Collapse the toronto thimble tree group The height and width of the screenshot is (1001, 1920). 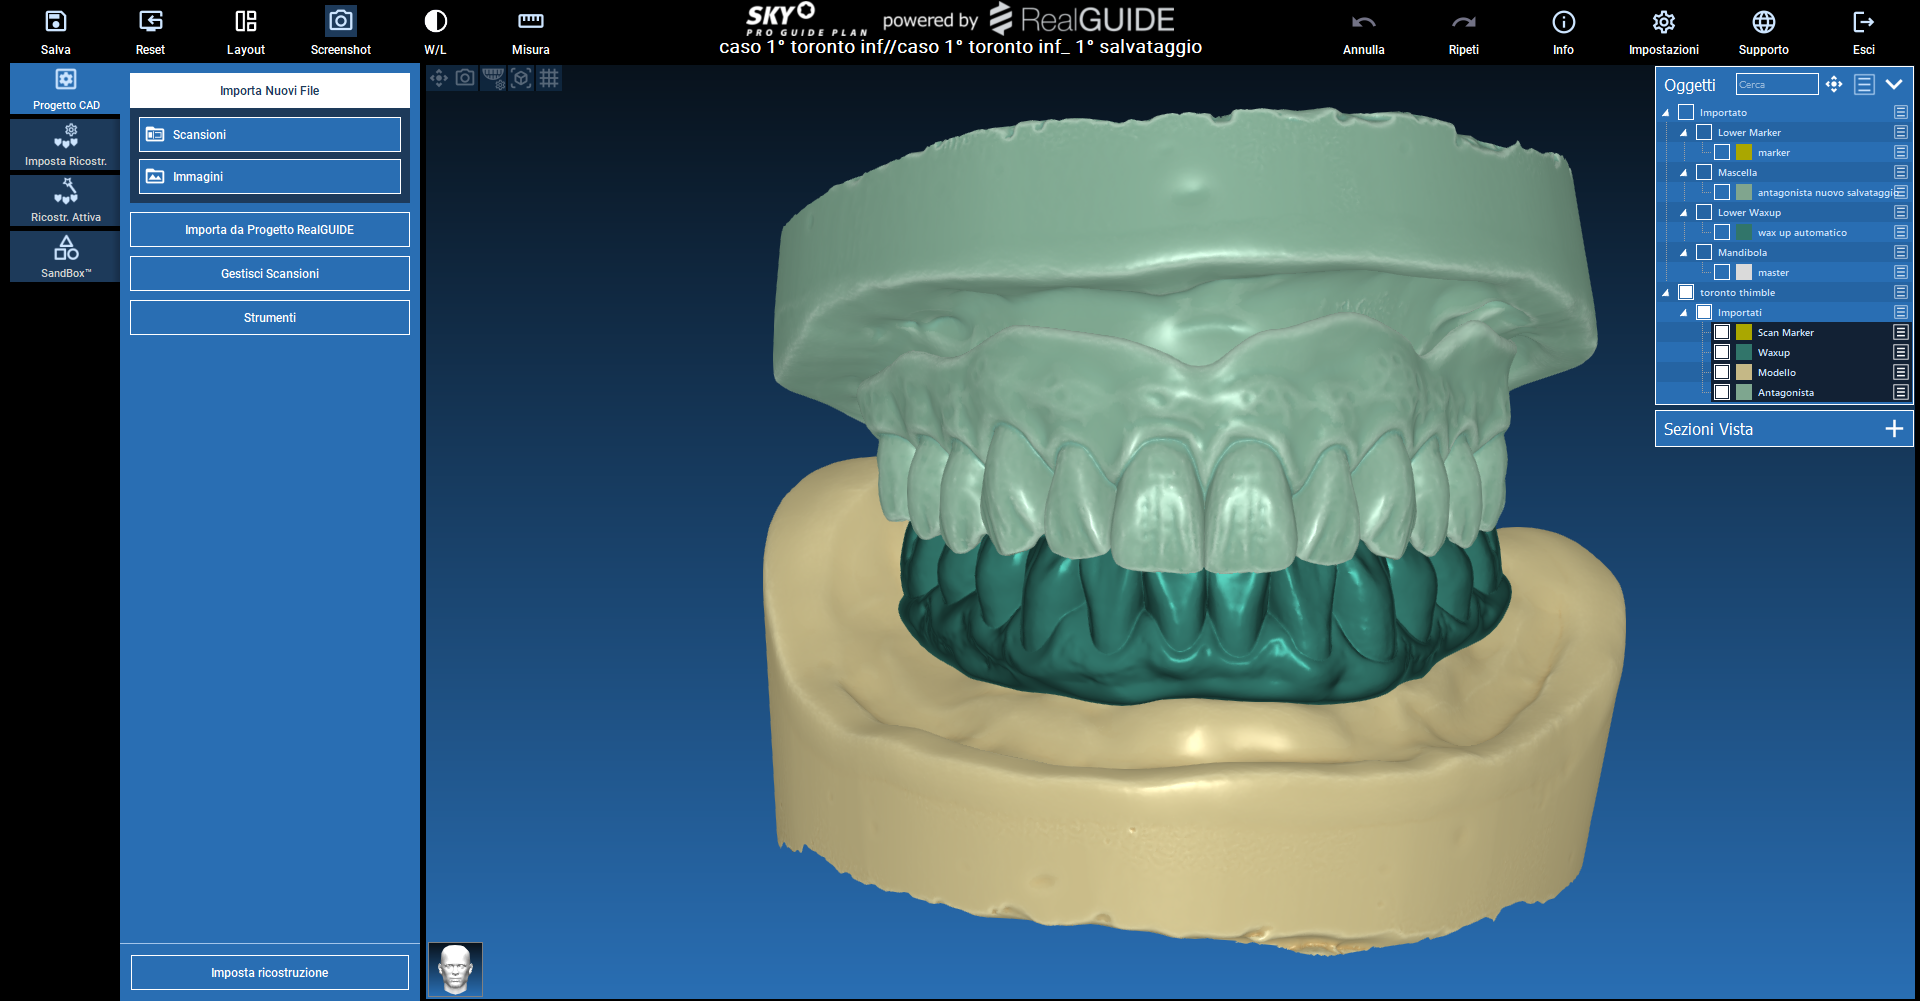pyautogui.click(x=1666, y=293)
